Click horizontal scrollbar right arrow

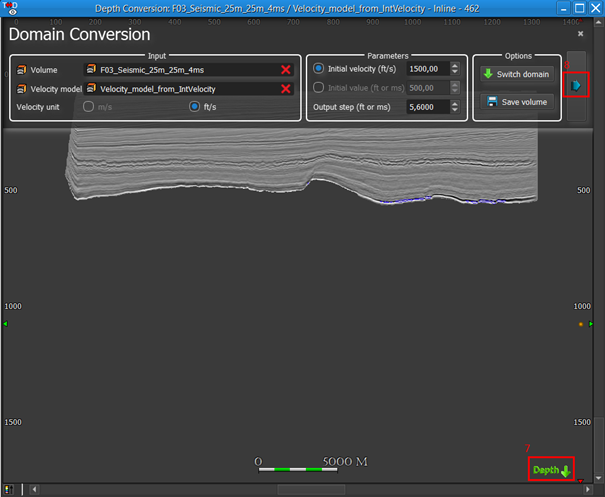point(588,489)
